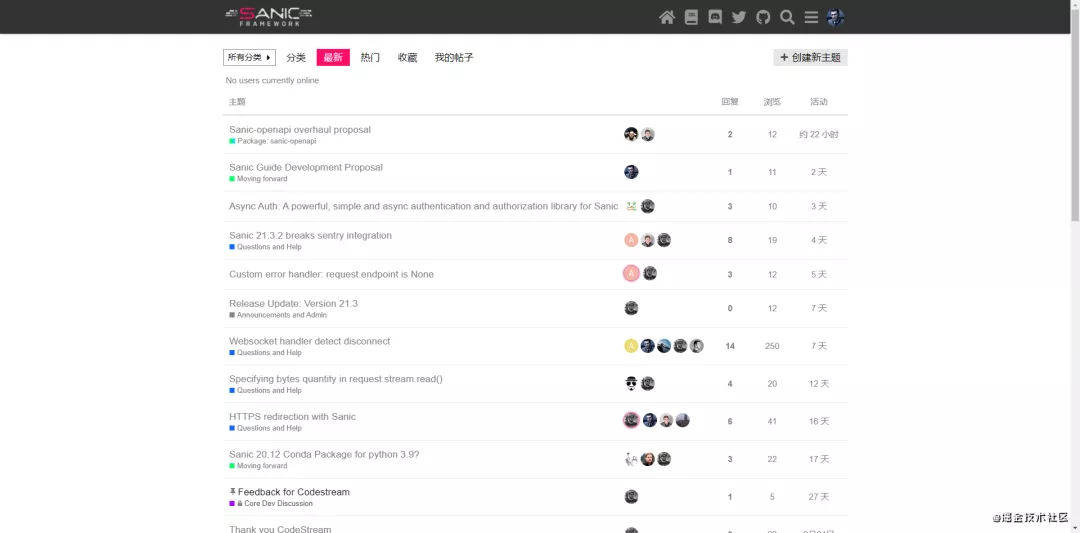
Task: Open topic Sanic 21.3.2 breaks sentry integration
Action: (x=311, y=236)
